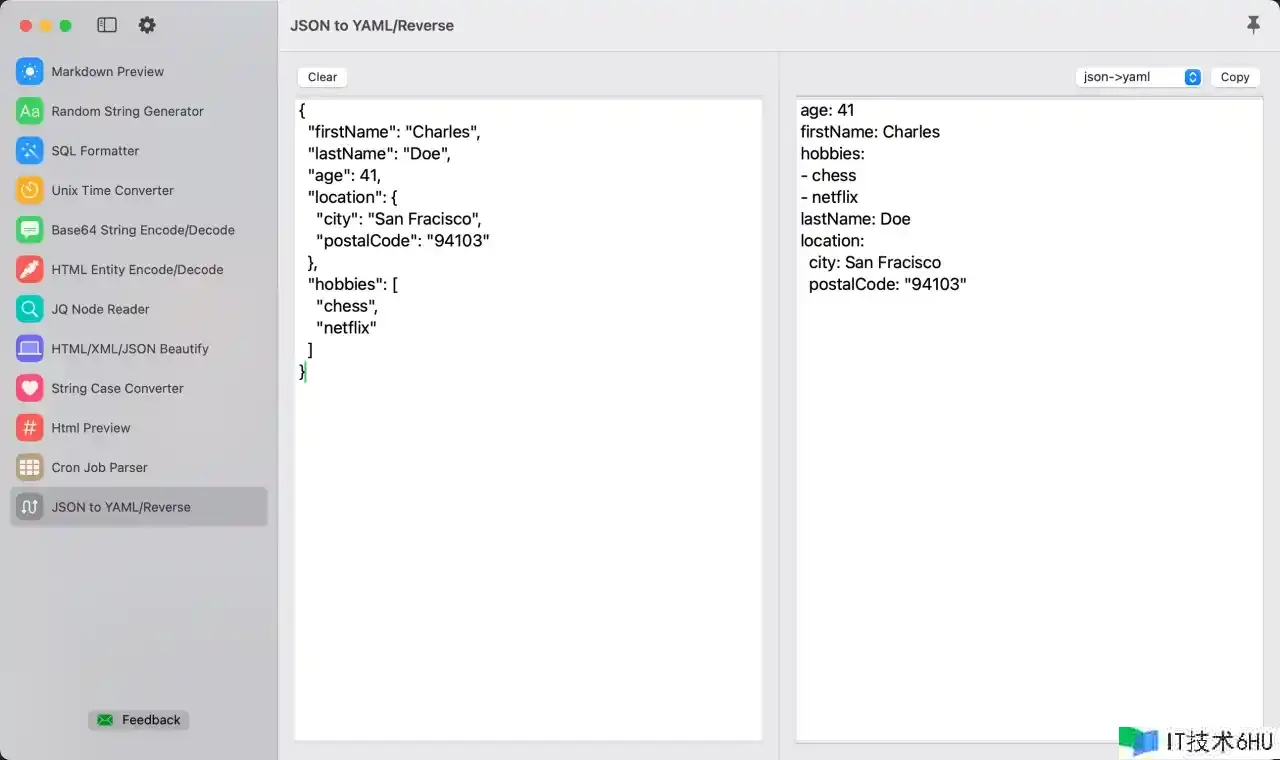Click the Cron Job Parser grid icon
Viewport: 1280px width, 760px height.
[30, 467]
